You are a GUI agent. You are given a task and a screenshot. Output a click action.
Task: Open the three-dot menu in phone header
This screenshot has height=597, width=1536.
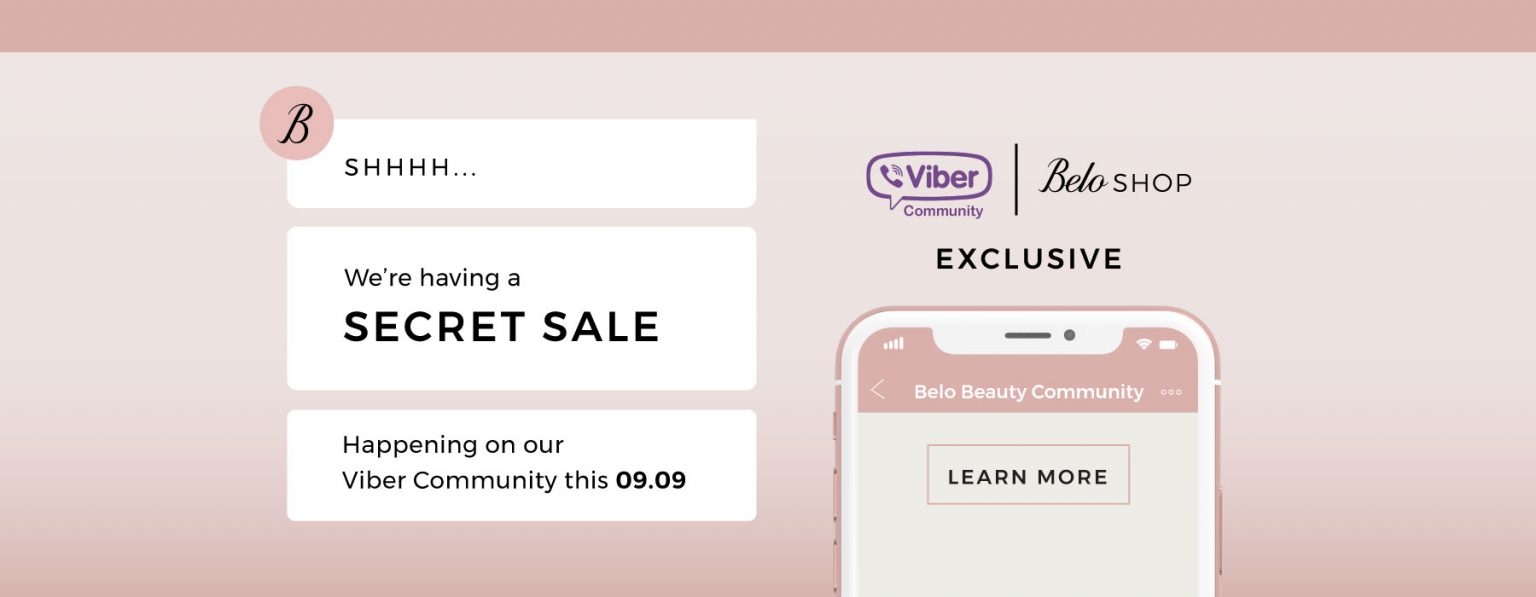click(1171, 392)
